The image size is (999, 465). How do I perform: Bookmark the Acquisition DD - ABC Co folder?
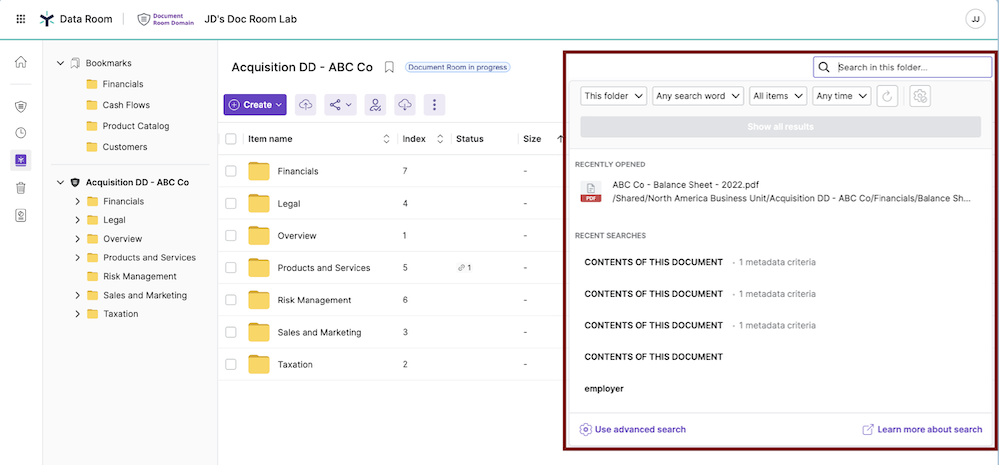[389, 68]
